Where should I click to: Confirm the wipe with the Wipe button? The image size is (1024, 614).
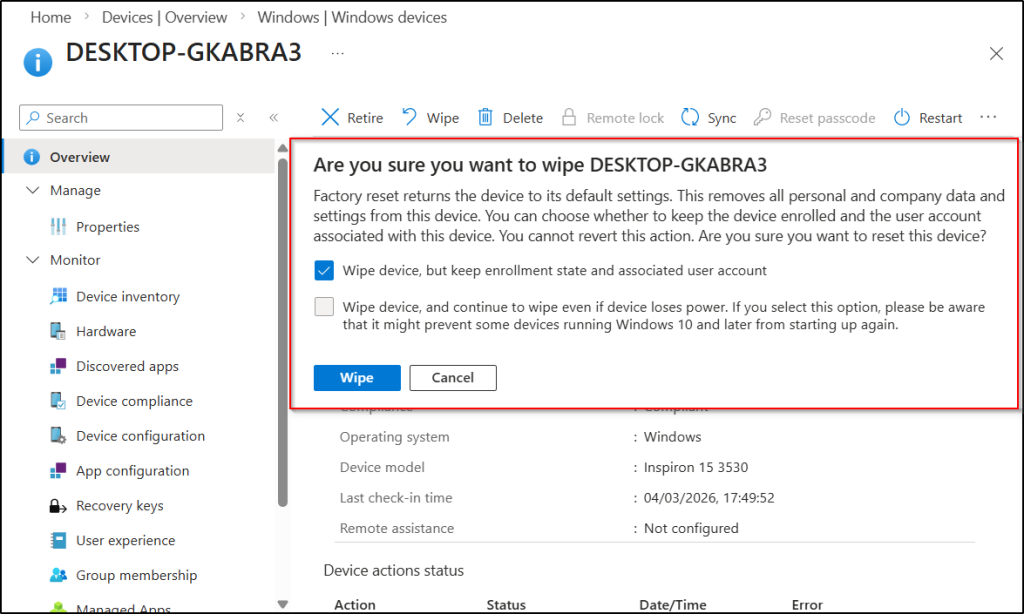pyautogui.click(x=356, y=378)
